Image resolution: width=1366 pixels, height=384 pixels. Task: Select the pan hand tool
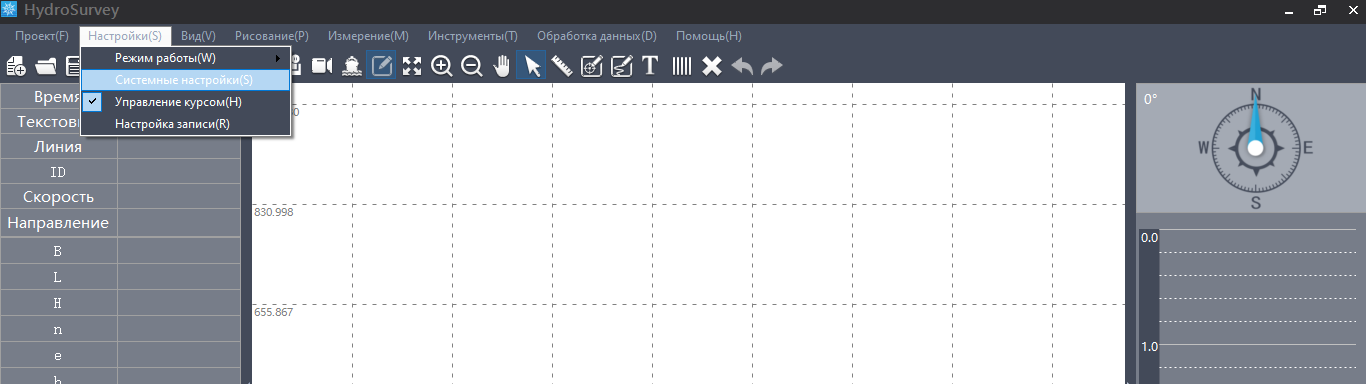coord(502,66)
